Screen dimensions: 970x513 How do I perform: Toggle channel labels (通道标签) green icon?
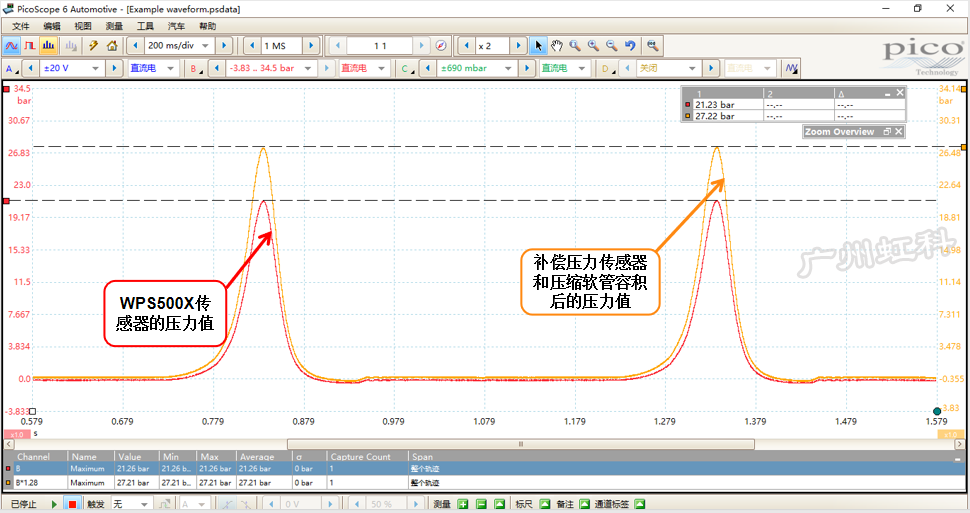click(640, 504)
